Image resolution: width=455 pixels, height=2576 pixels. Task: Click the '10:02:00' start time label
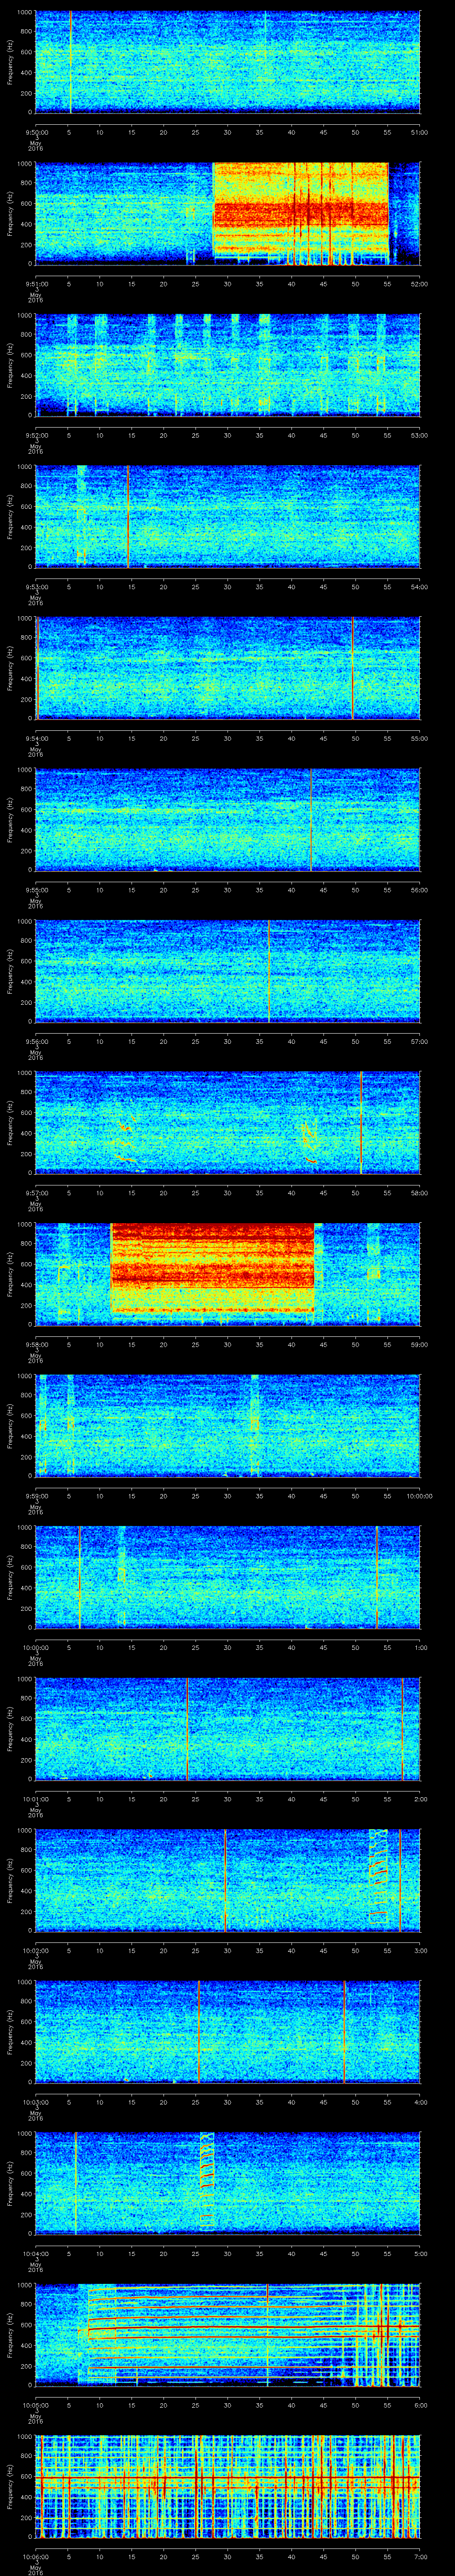click(x=36, y=1950)
